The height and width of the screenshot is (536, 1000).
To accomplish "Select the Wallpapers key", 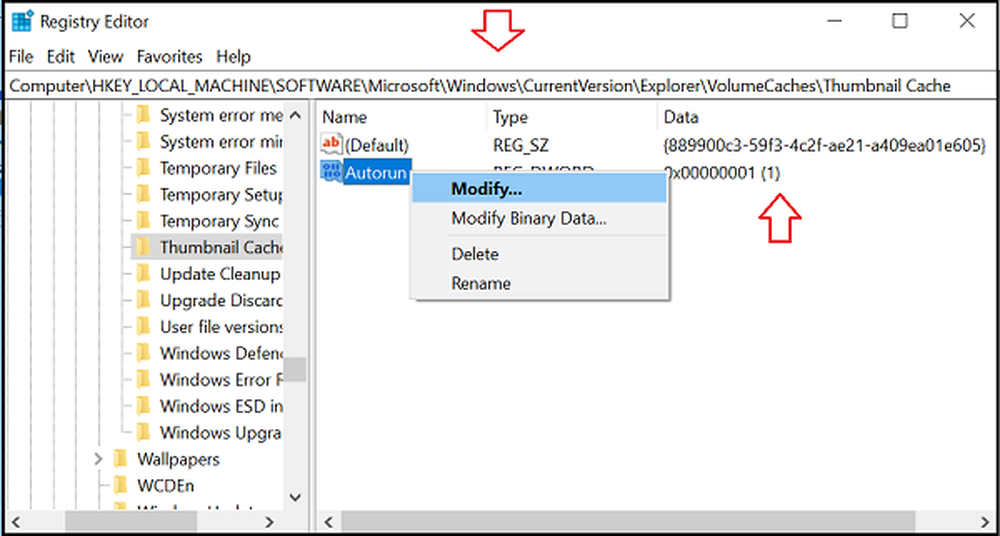I will [x=179, y=459].
